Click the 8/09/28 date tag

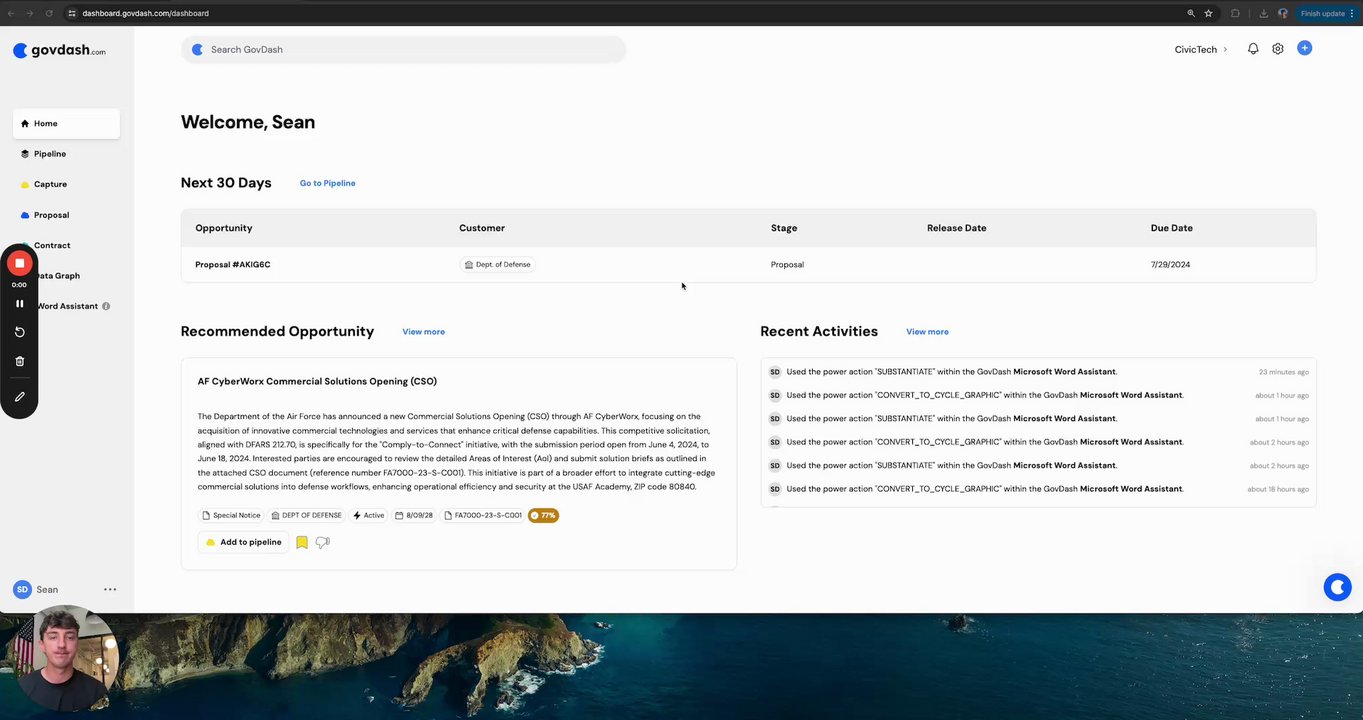[414, 516]
